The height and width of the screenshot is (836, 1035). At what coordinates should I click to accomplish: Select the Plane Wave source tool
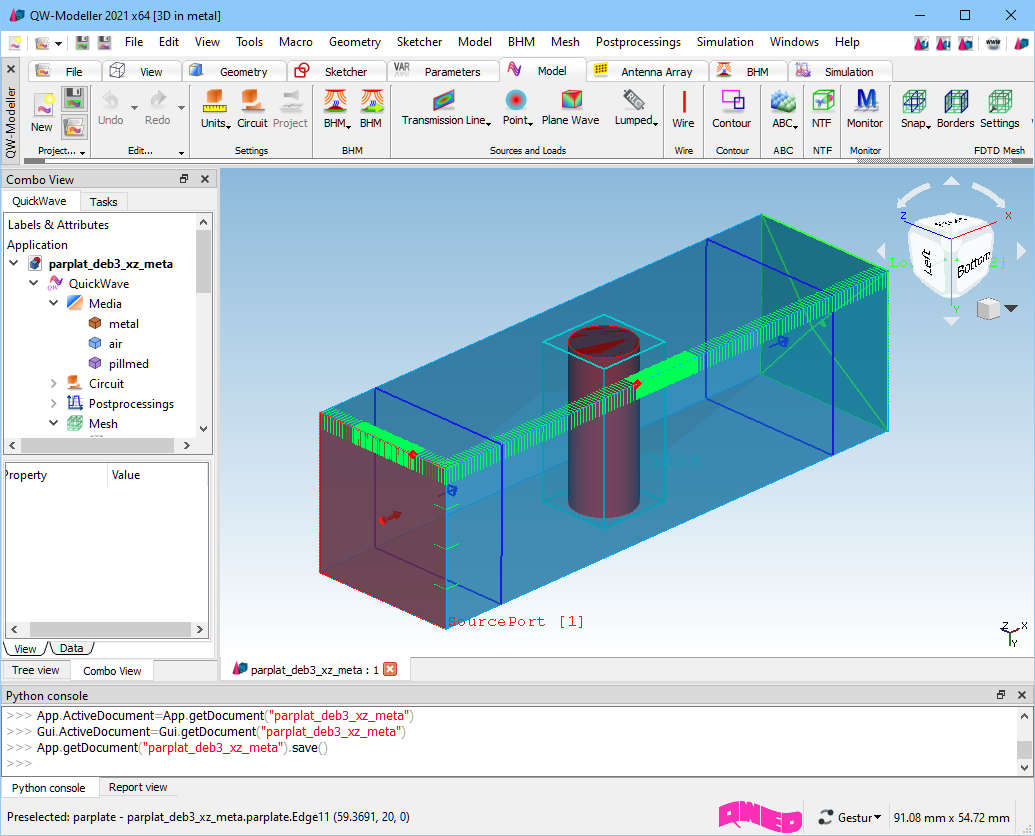(x=570, y=109)
